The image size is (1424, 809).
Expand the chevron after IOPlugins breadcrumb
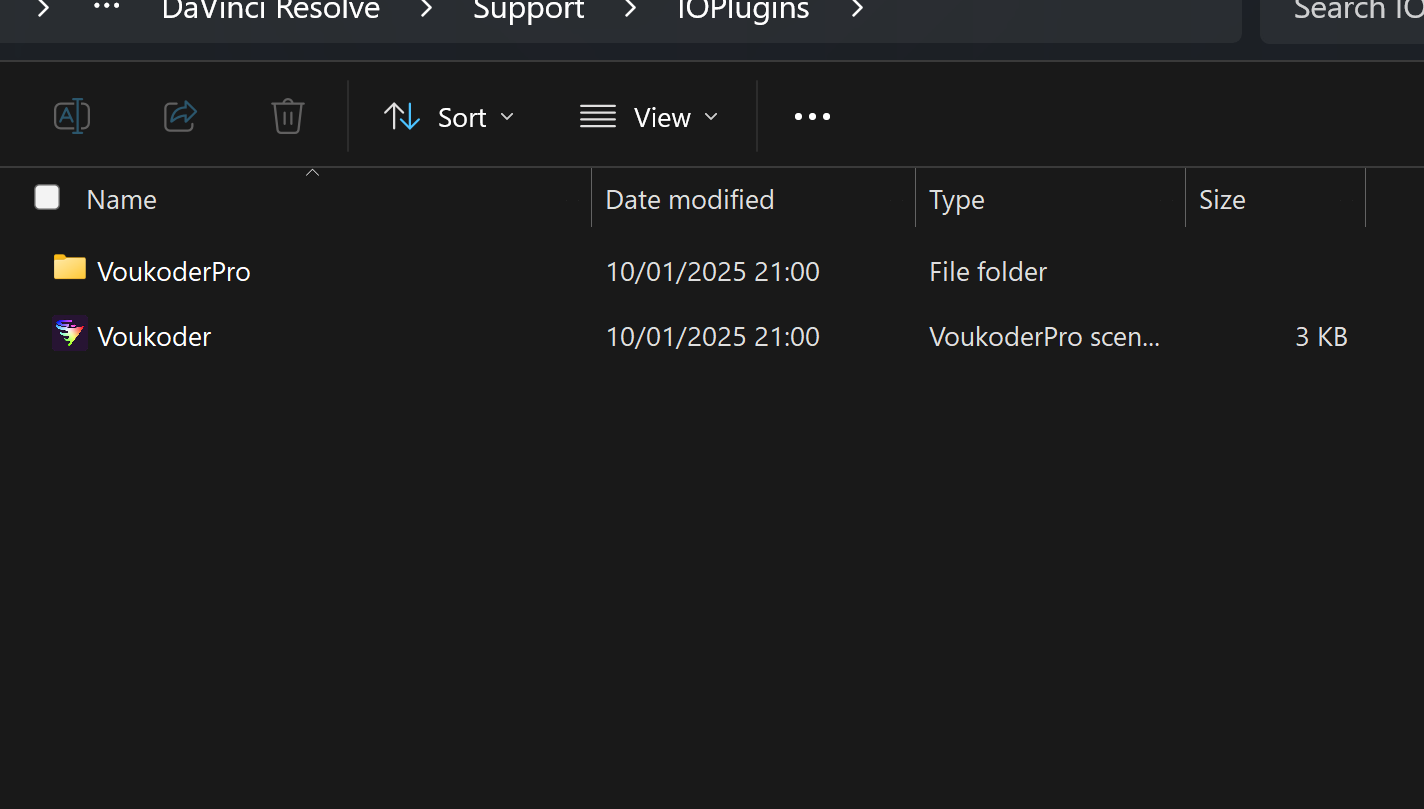pyautogui.click(x=857, y=10)
